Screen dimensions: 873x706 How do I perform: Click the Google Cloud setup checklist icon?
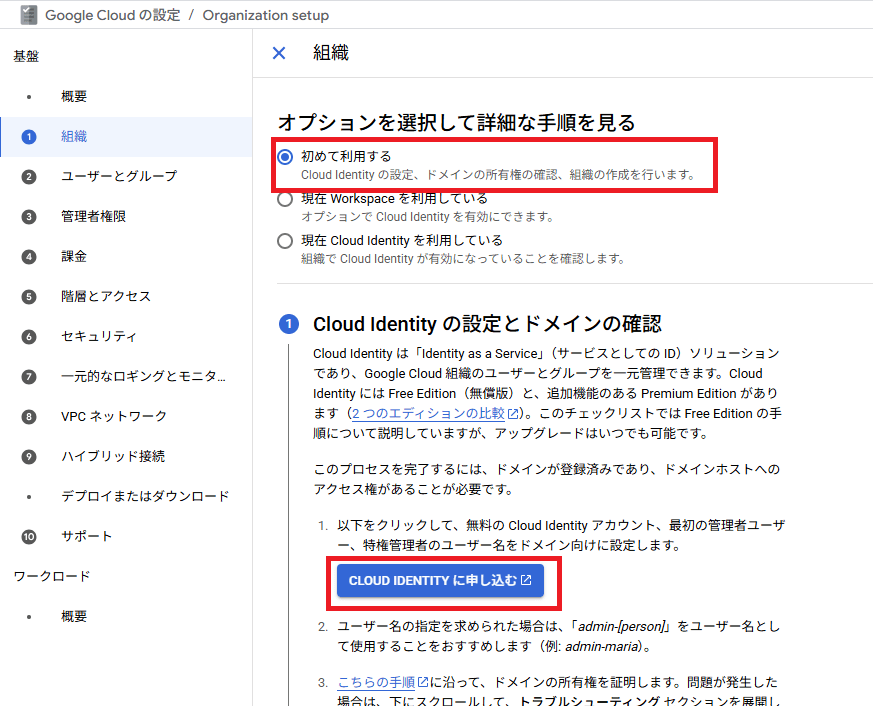29,15
